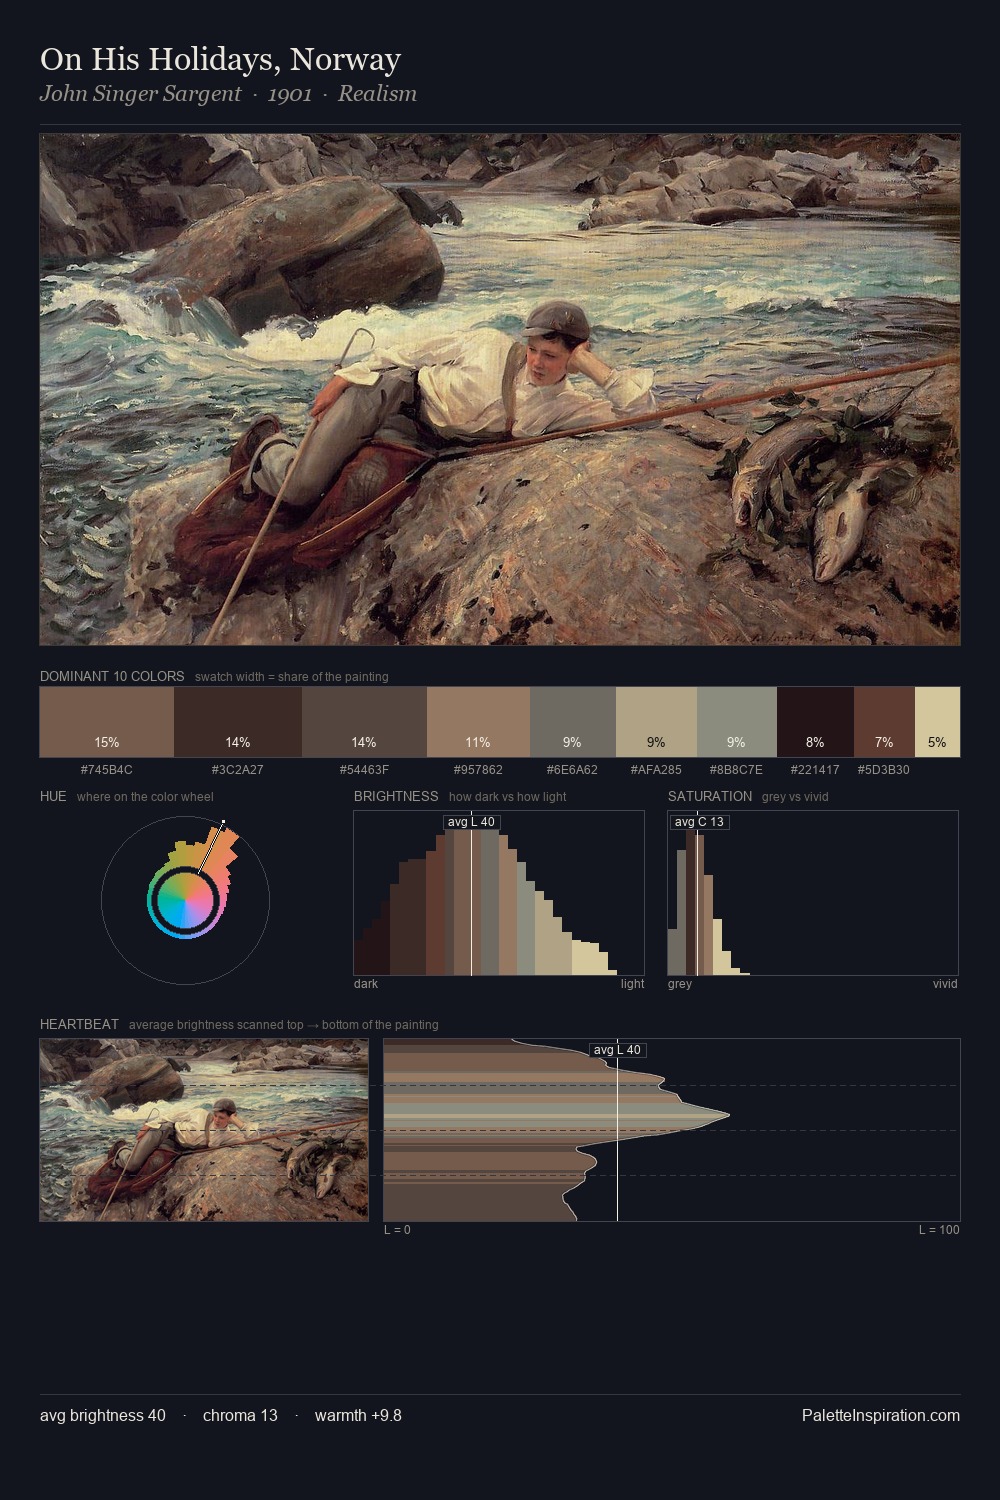
Task: Click the 'avg C 13' label in saturation chart
Action: point(699,822)
